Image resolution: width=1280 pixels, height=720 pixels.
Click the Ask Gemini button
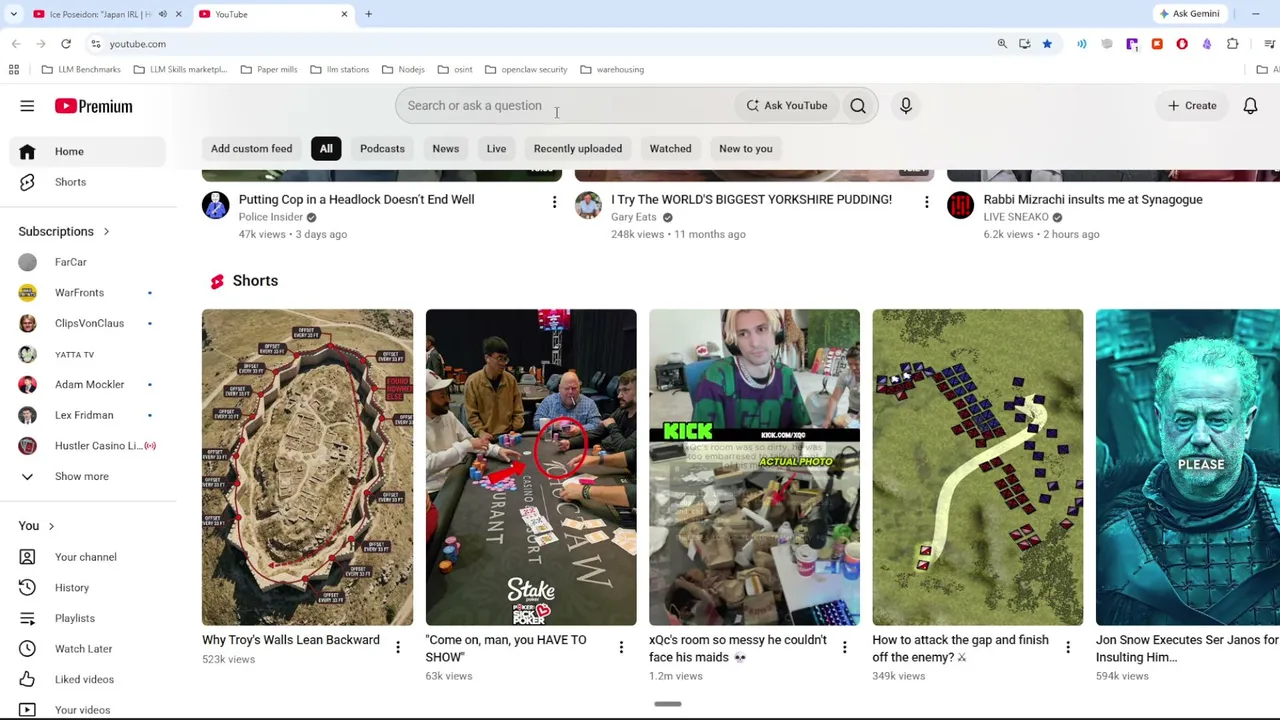(1188, 14)
